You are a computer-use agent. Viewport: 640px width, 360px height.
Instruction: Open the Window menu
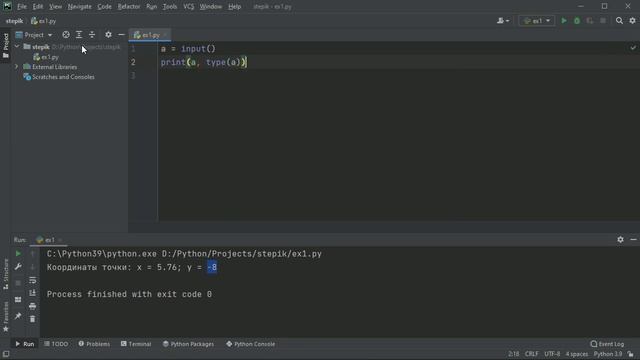point(211,7)
